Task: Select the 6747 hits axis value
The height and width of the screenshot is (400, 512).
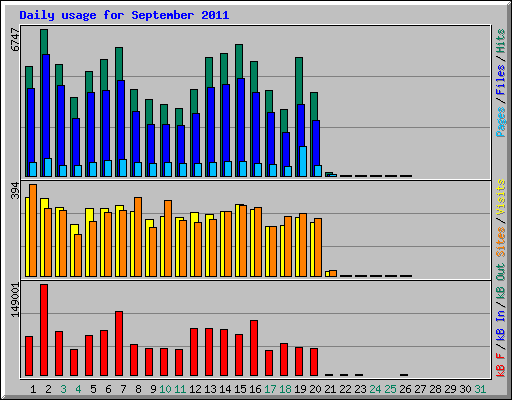Action: tap(15, 40)
